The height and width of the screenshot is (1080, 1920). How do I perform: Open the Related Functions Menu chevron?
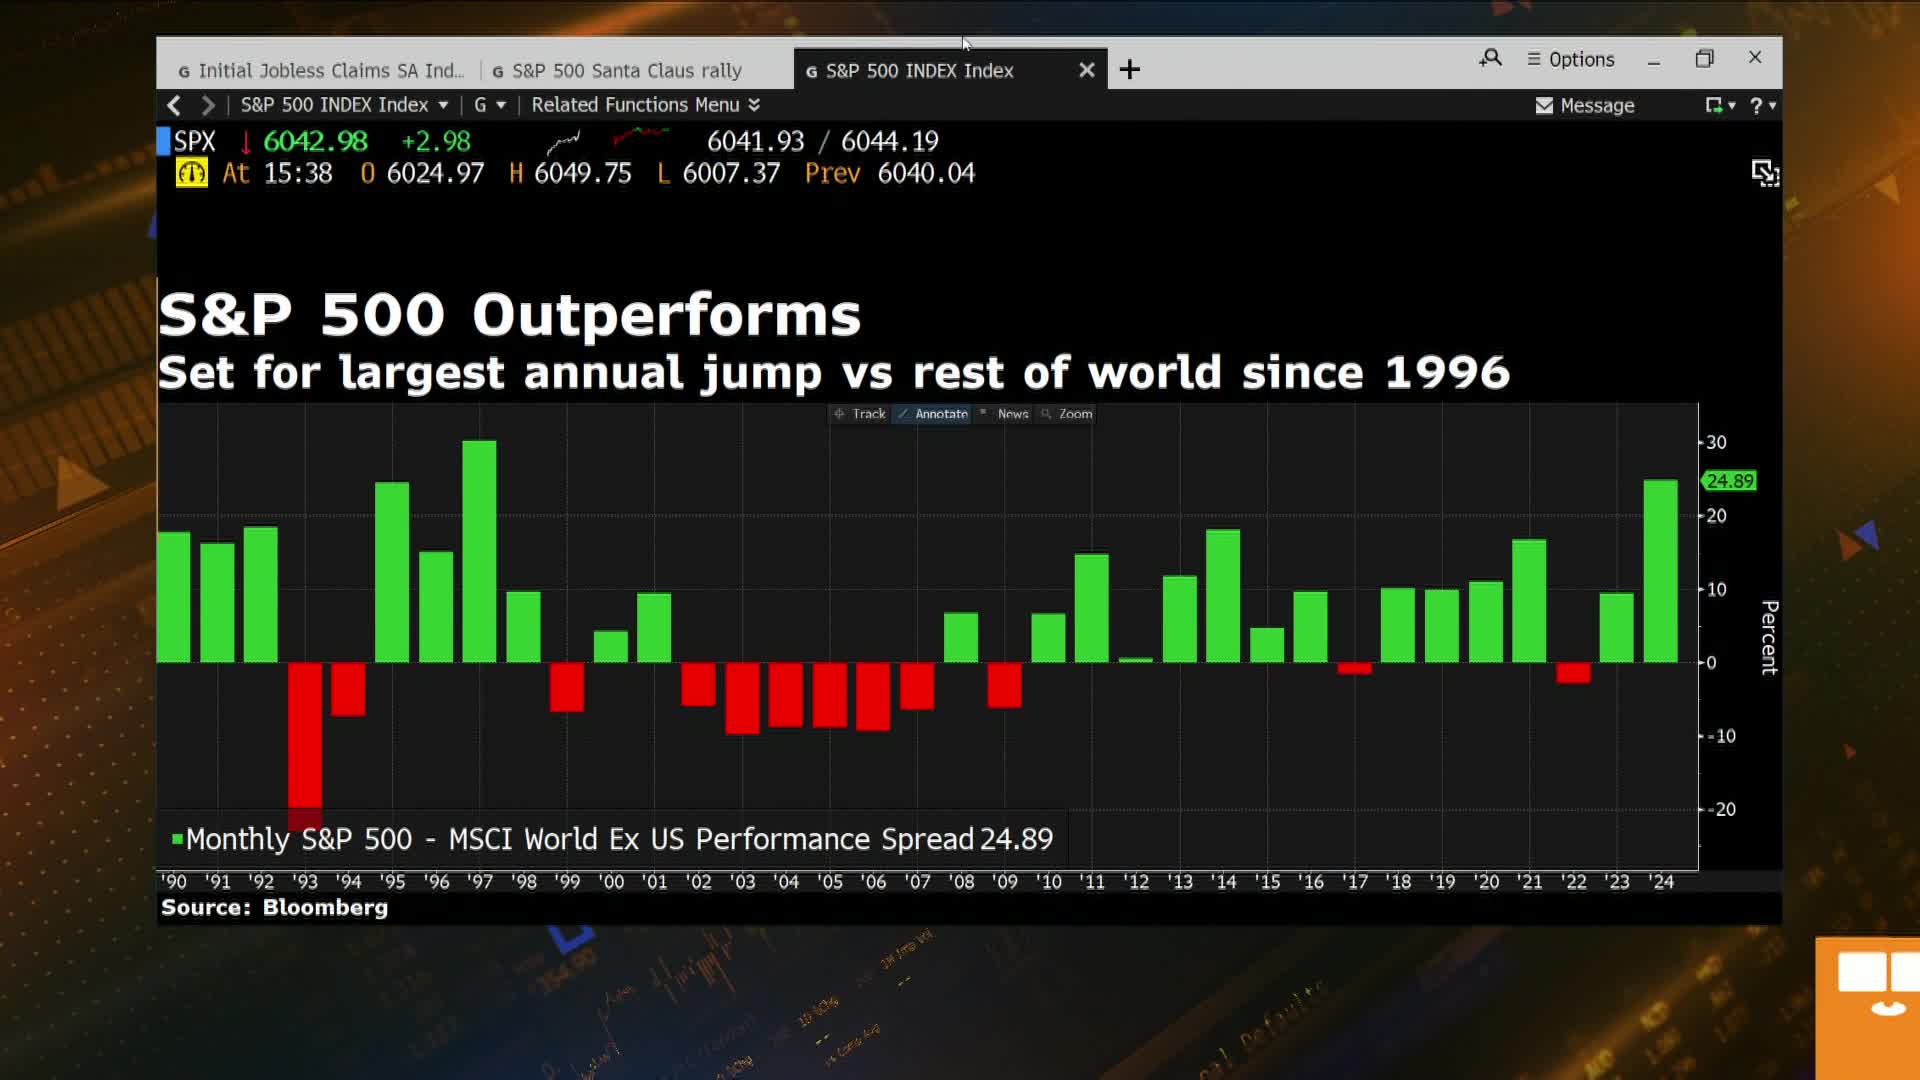(x=754, y=104)
